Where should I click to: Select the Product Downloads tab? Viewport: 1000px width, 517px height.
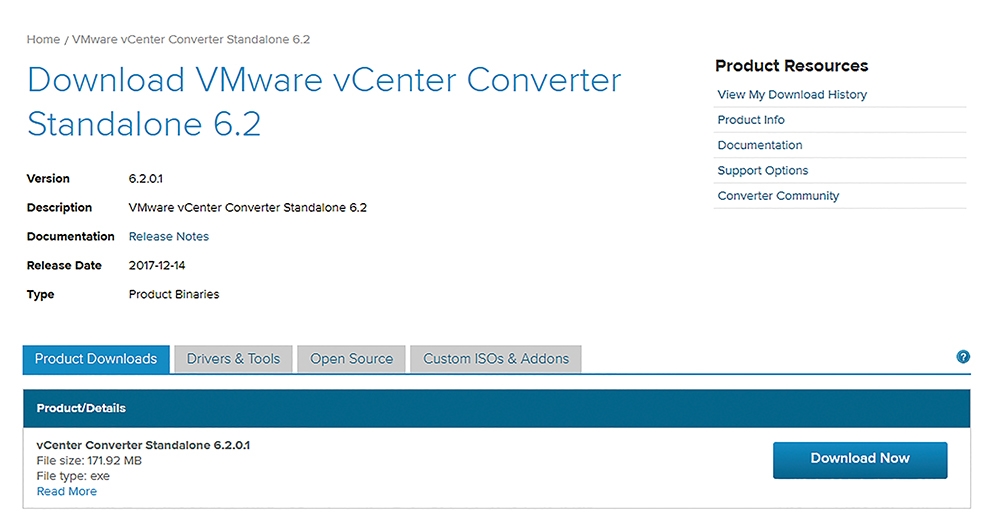[x=96, y=359]
